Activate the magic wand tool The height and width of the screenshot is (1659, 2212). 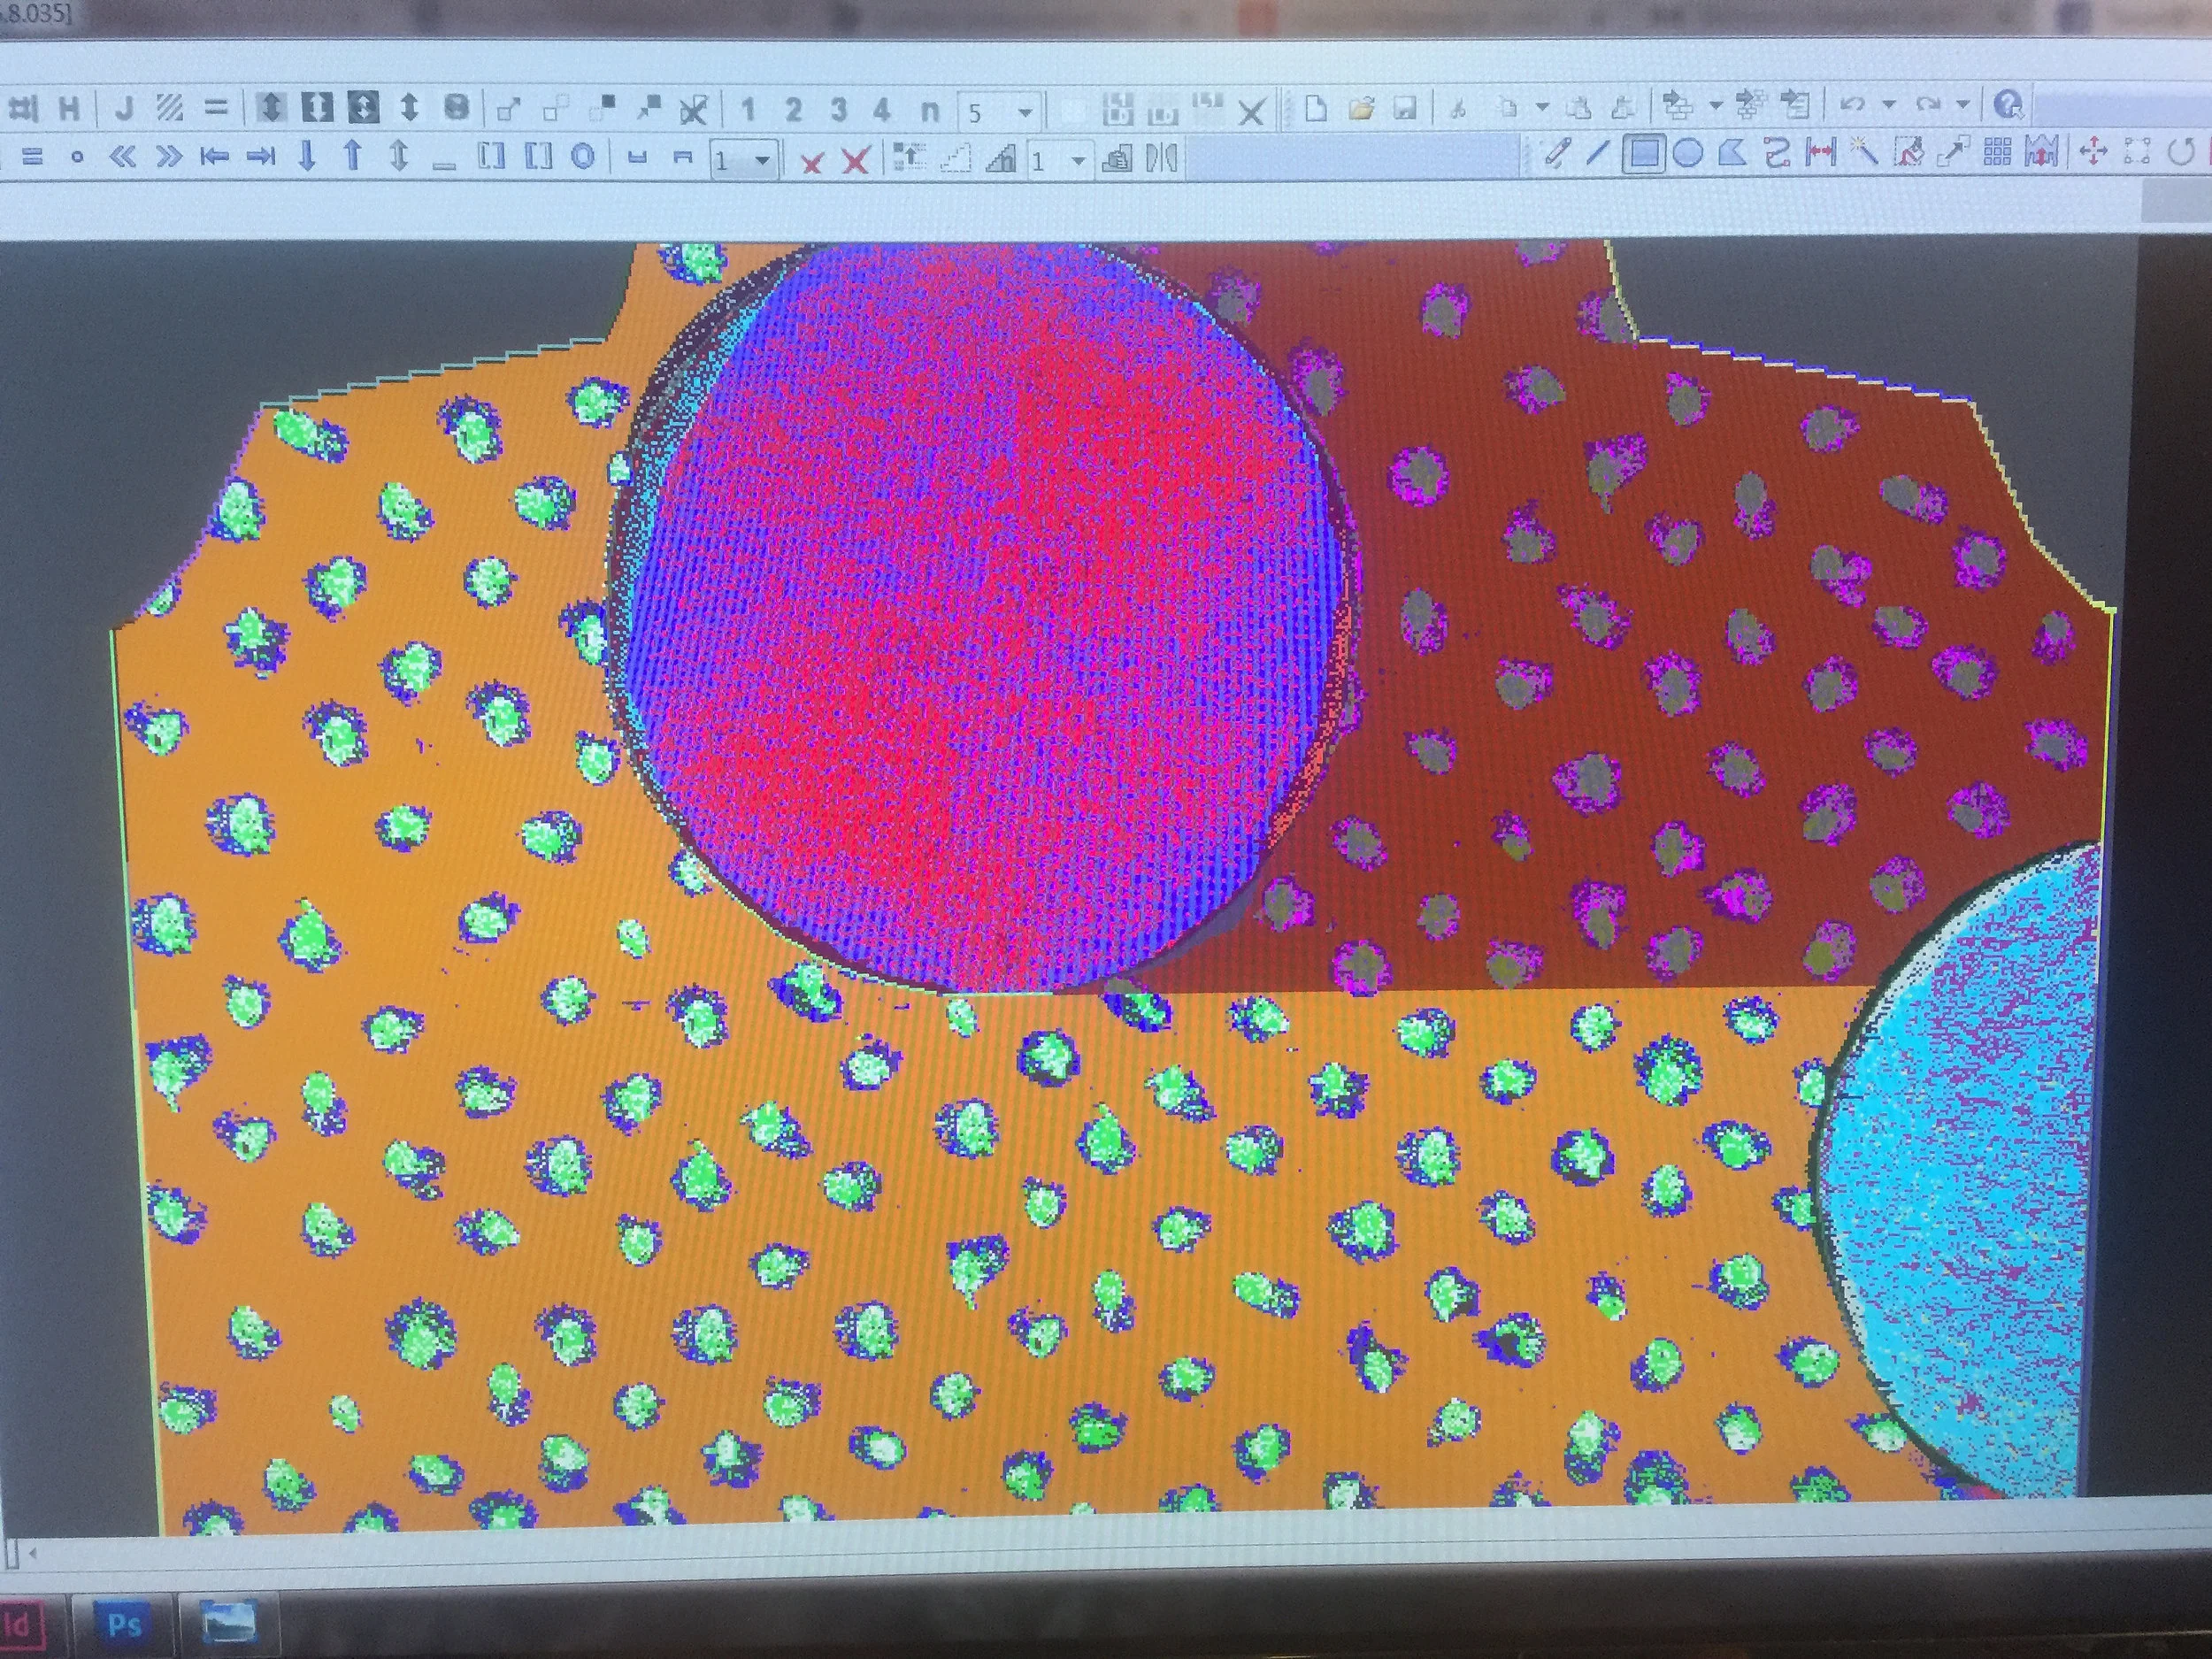[x=1863, y=153]
